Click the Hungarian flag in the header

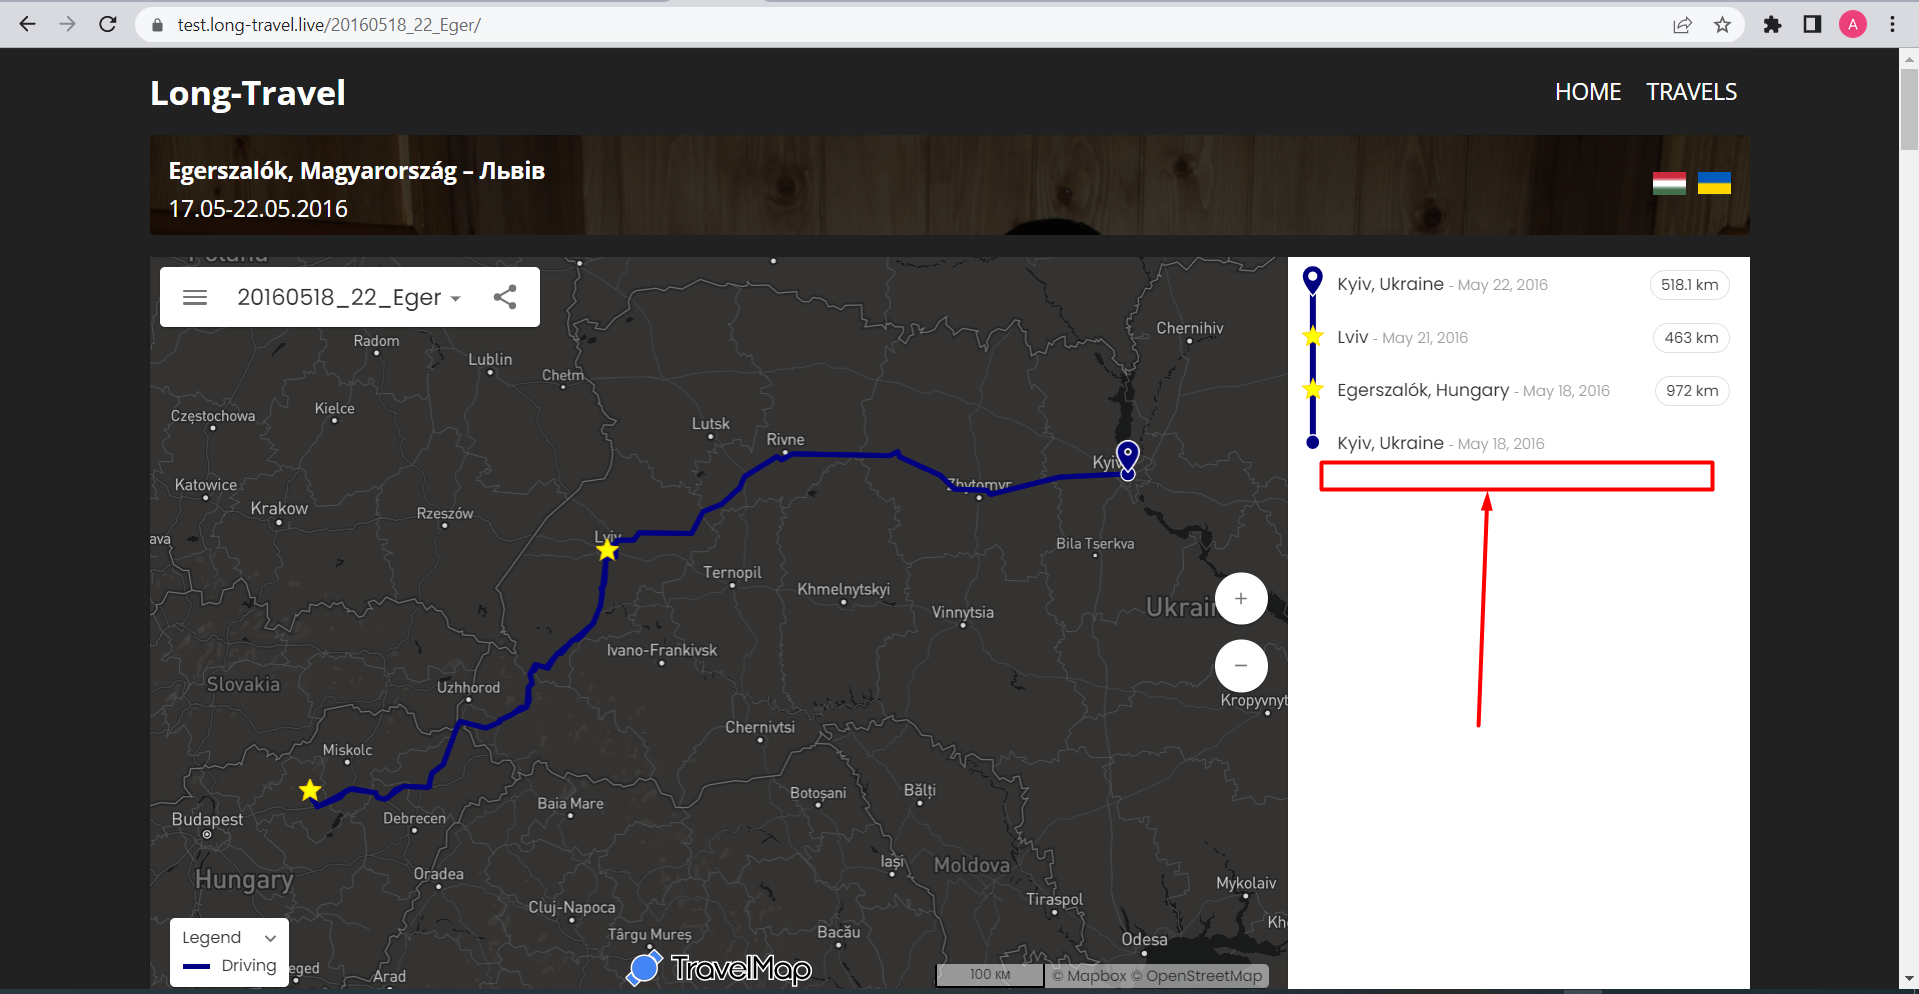tap(1668, 183)
